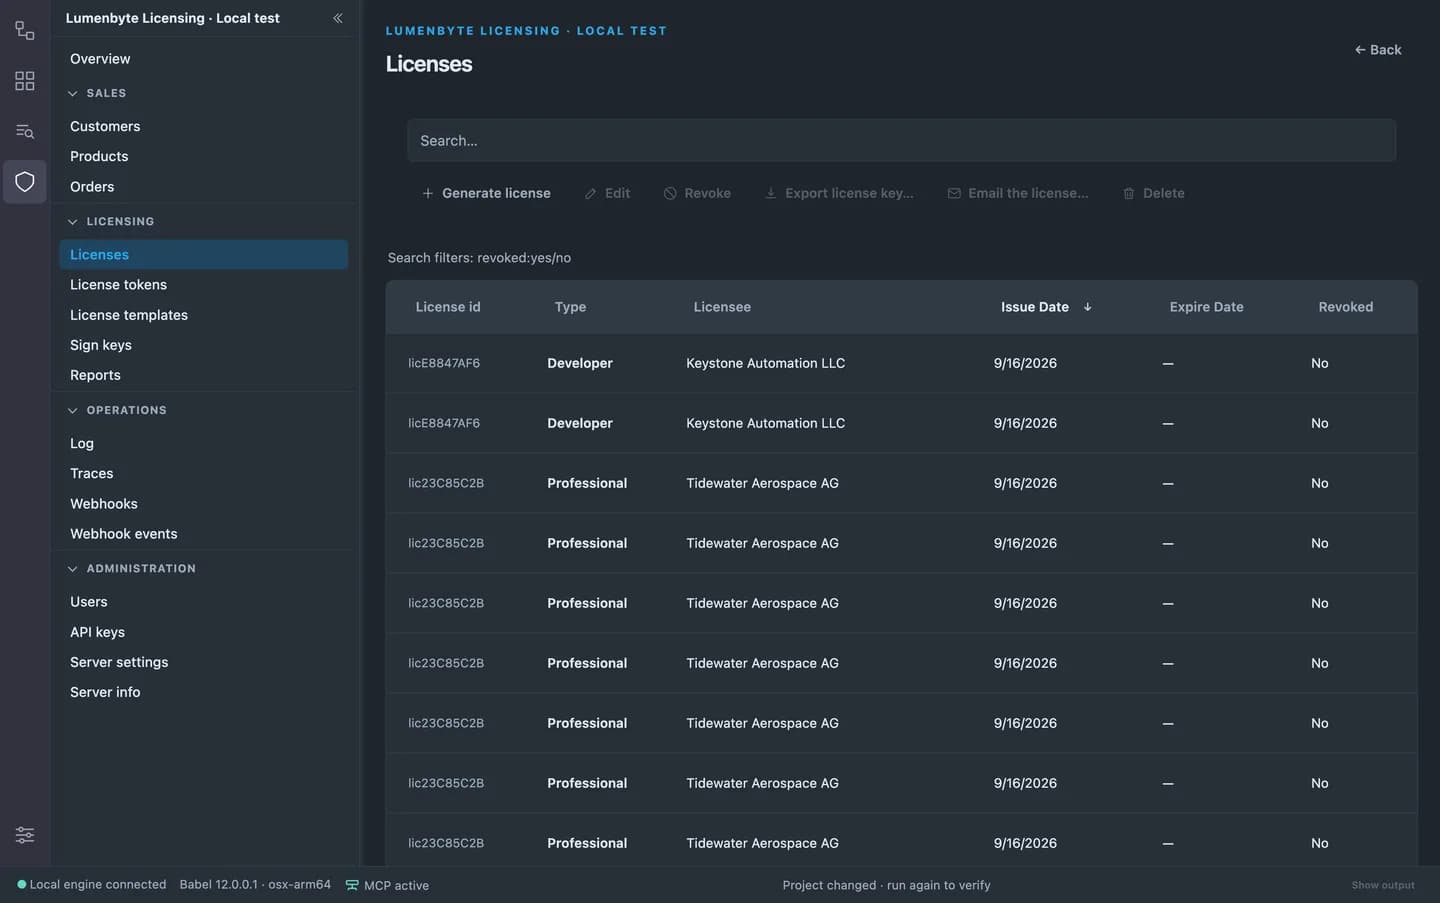Click Generate license
The width and height of the screenshot is (1440, 903).
(x=486, y=193)
